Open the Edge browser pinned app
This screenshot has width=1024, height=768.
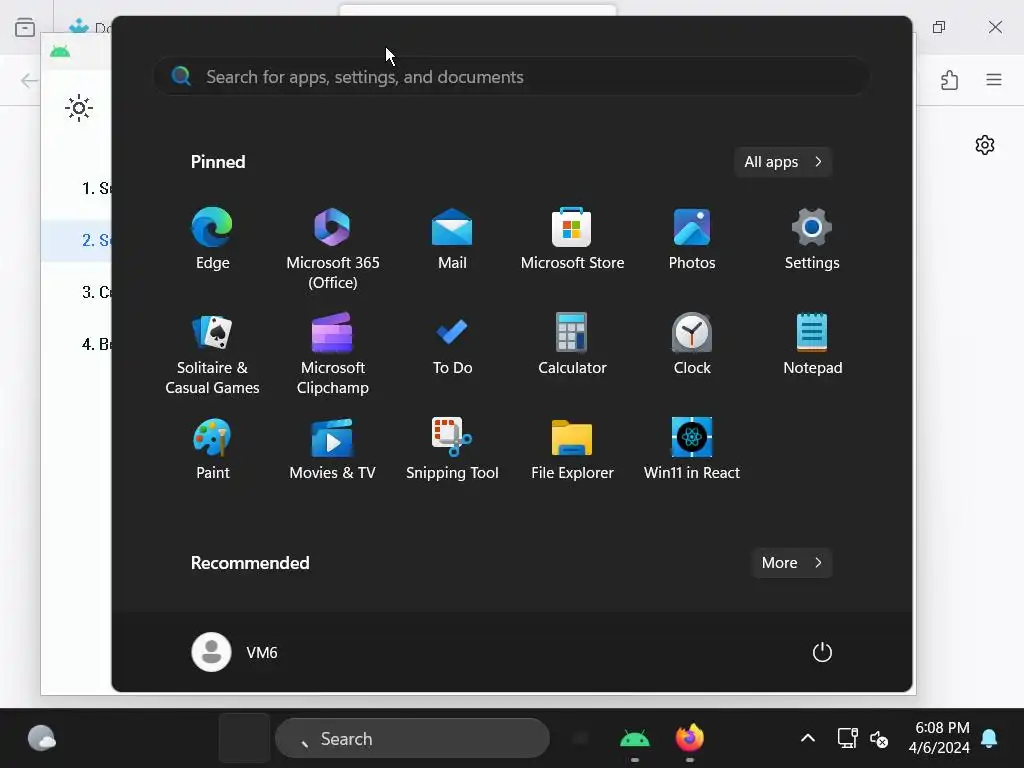point(212,238)
